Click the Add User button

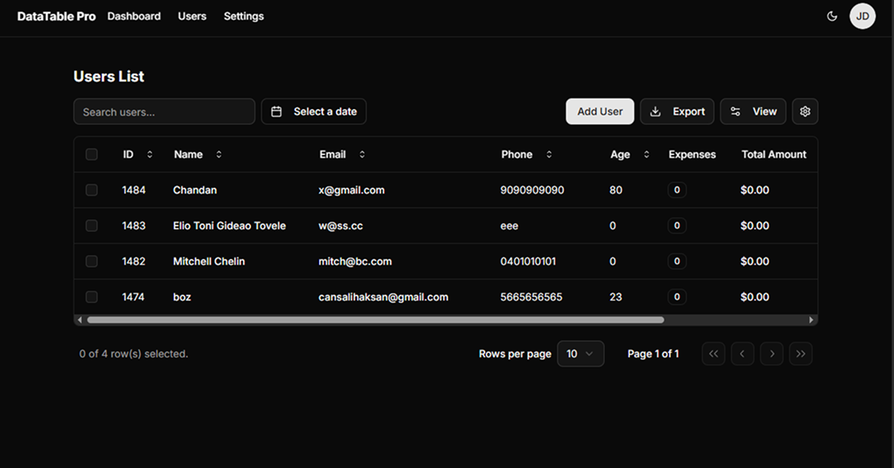600,112
